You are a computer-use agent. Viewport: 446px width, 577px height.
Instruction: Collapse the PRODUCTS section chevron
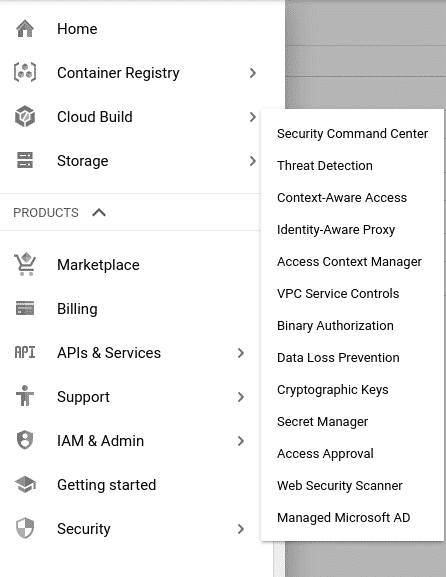(x=99, y=212)
